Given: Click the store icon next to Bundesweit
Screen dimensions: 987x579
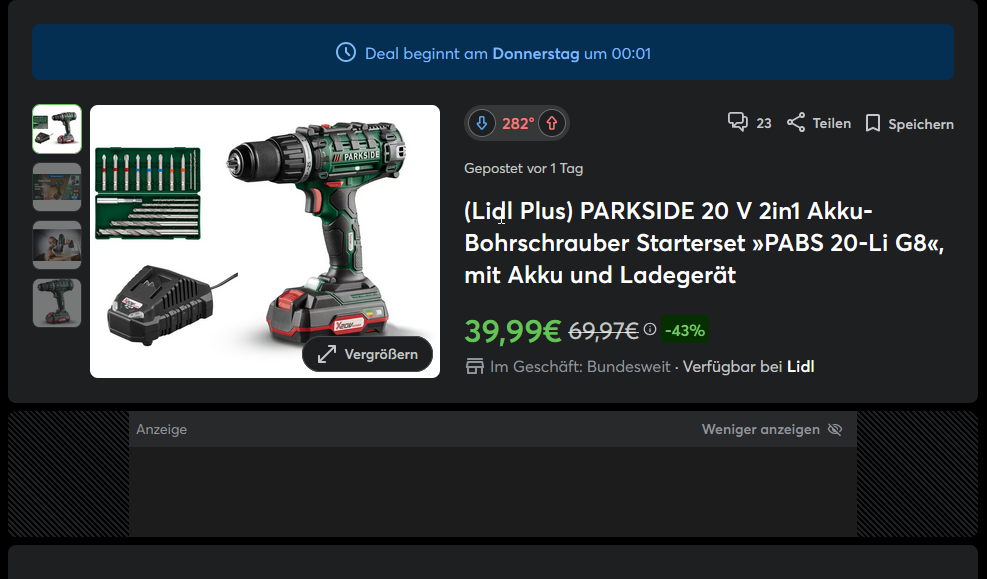Looking at the screenshot, I should click(472, 366).
